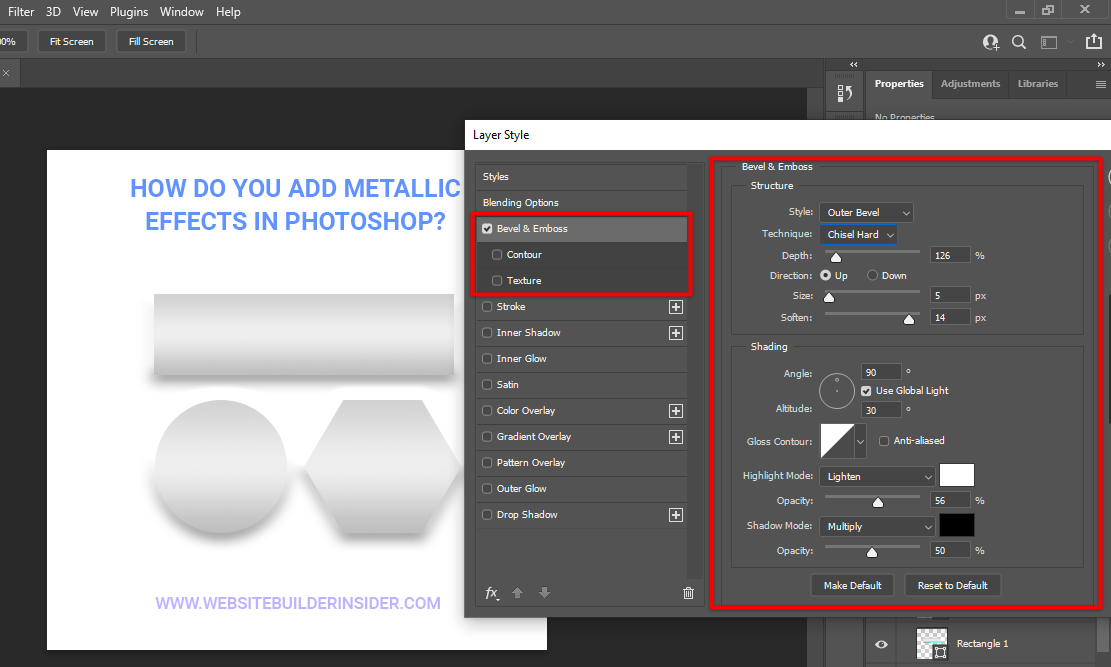The width and height of the screenshot is (1111, 667).
Task: Open the Filter menu
Action: [21, 11]
